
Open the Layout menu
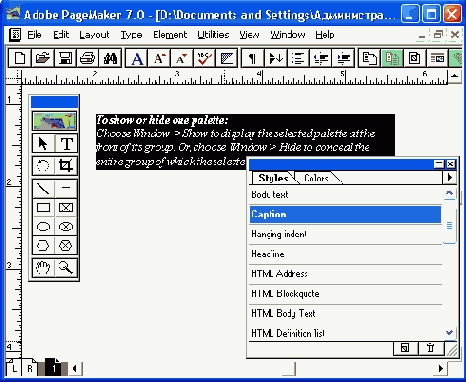[94, 35]
